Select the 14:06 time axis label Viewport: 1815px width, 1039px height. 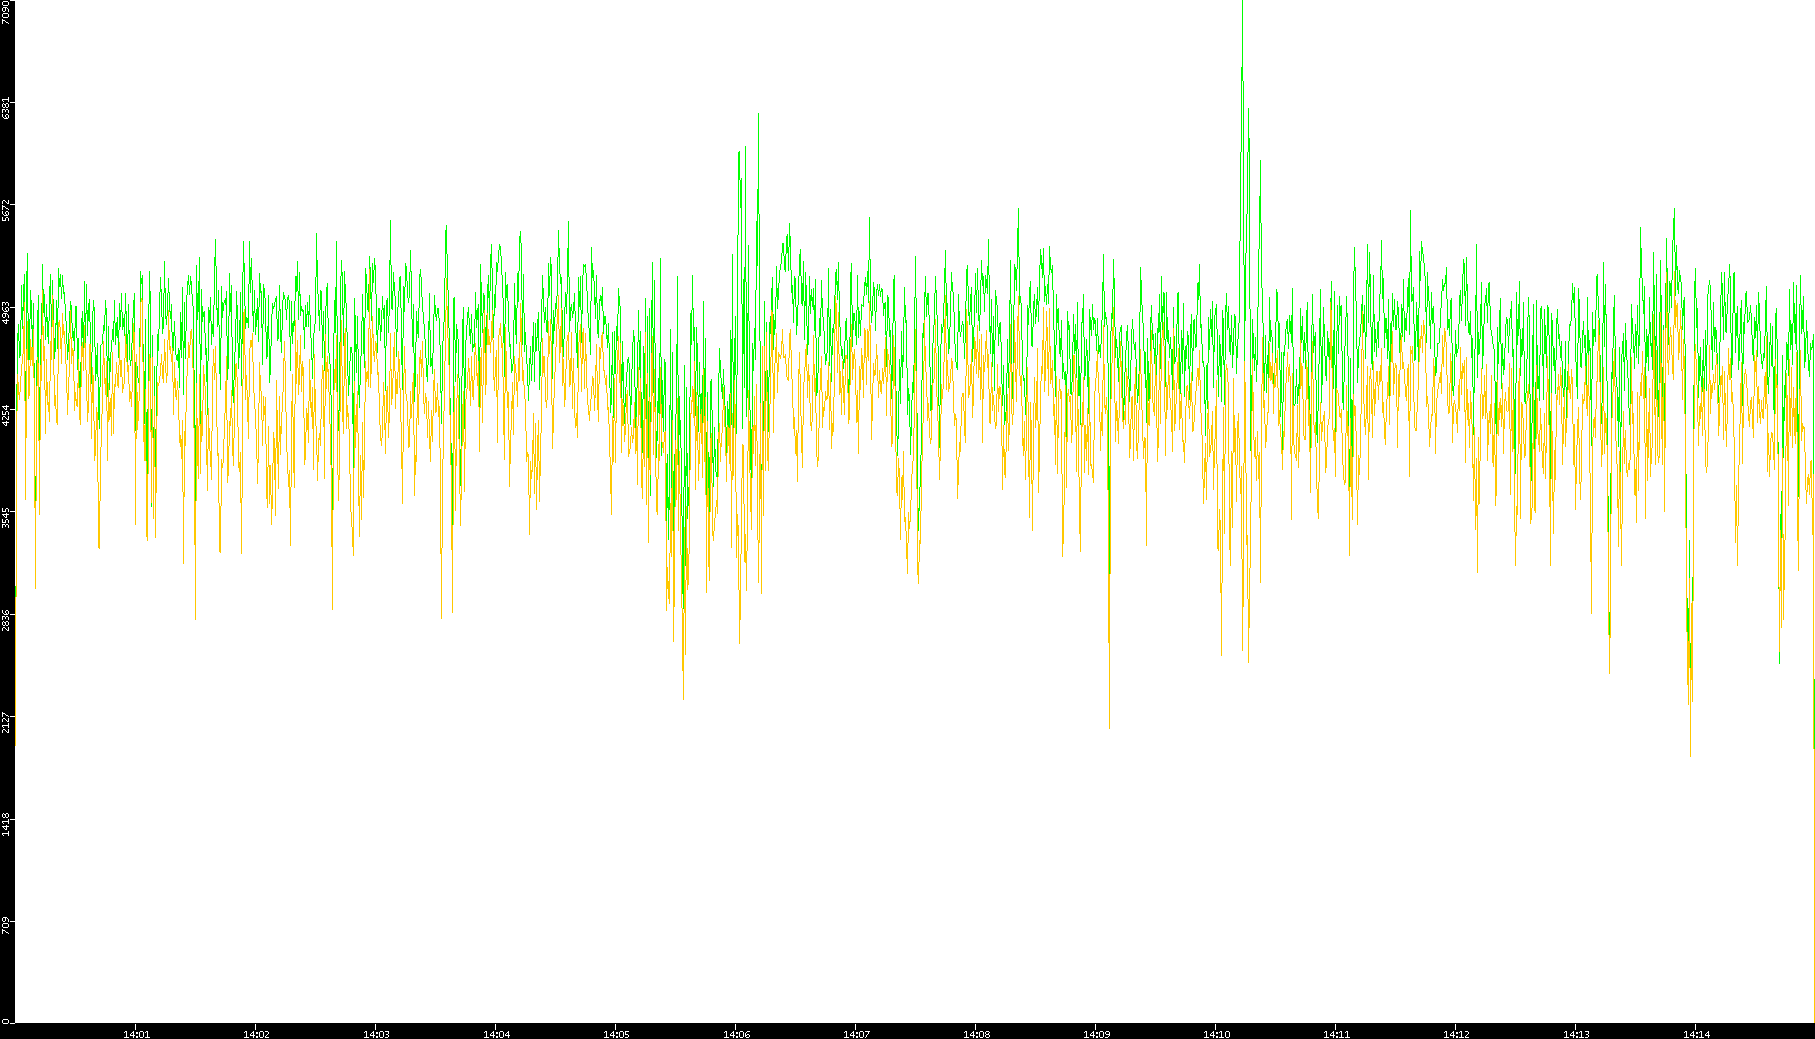736,1033
